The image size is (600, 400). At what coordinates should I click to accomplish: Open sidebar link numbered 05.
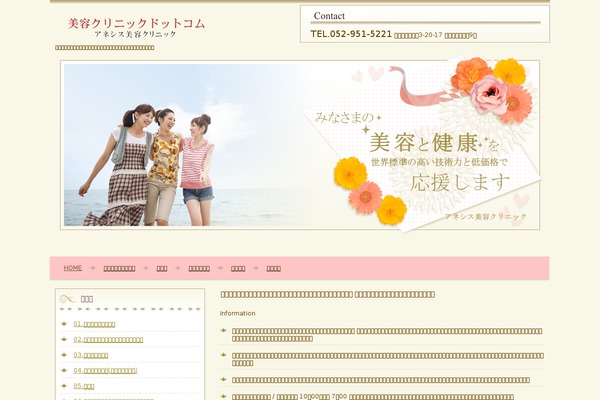pyautogui.click(x=84, y=386)
